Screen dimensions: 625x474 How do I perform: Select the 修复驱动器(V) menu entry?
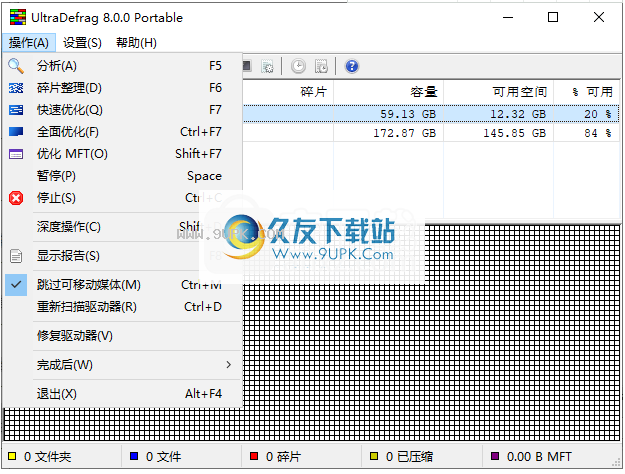point(123,336)
